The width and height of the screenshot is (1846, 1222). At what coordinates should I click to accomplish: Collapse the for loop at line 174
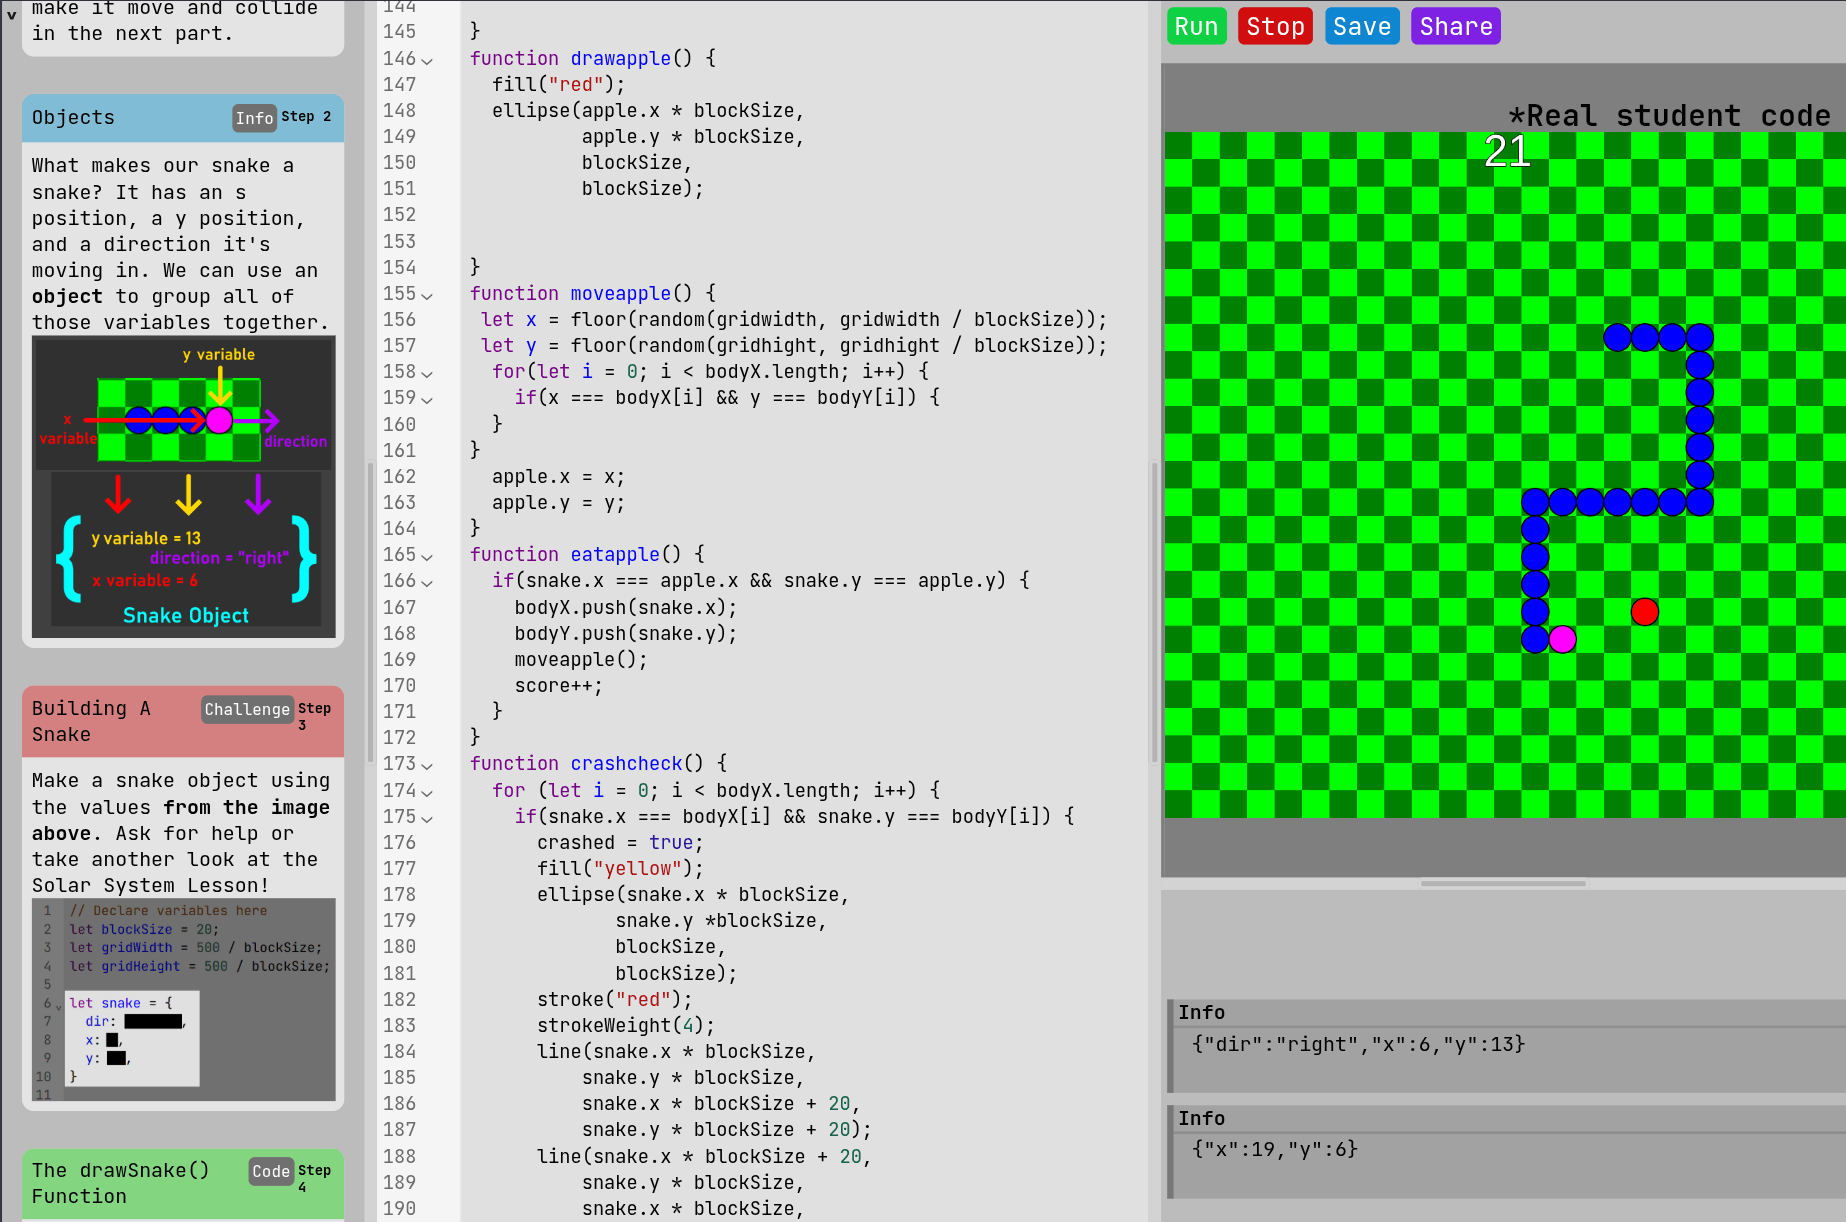coord(427,791)
